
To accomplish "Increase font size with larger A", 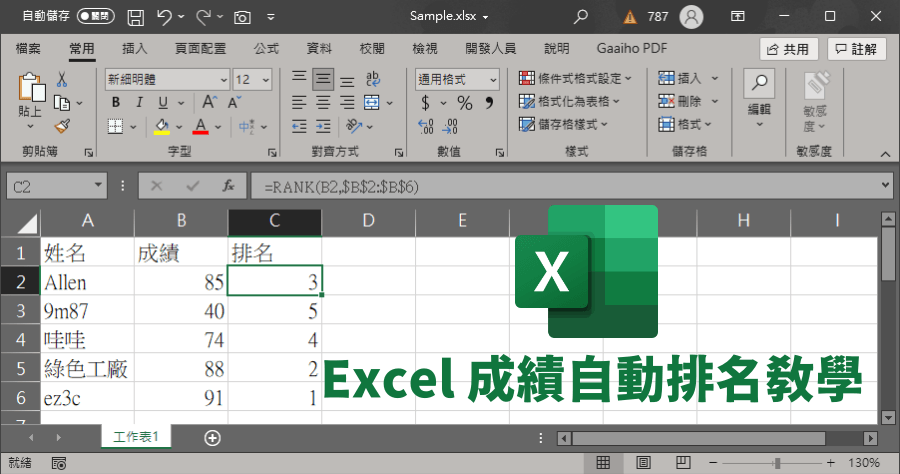I will (210, 102).
